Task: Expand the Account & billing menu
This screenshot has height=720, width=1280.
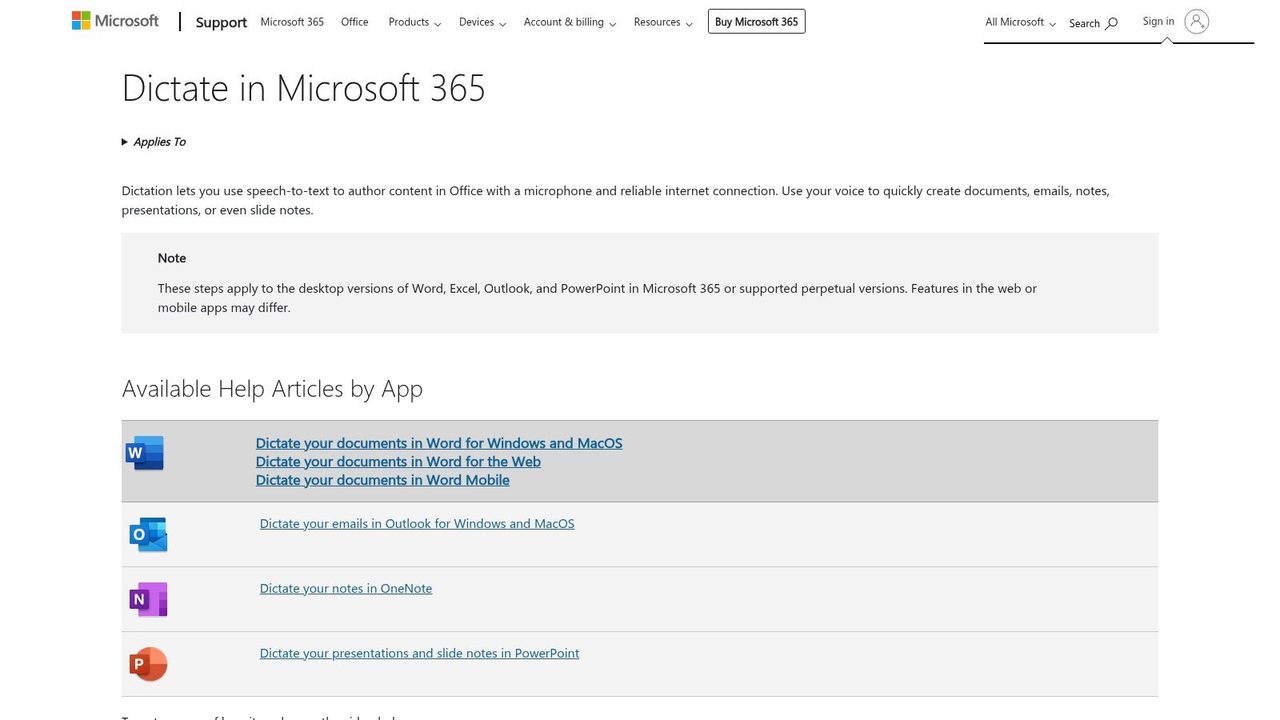Action: [x=570, y=22]
